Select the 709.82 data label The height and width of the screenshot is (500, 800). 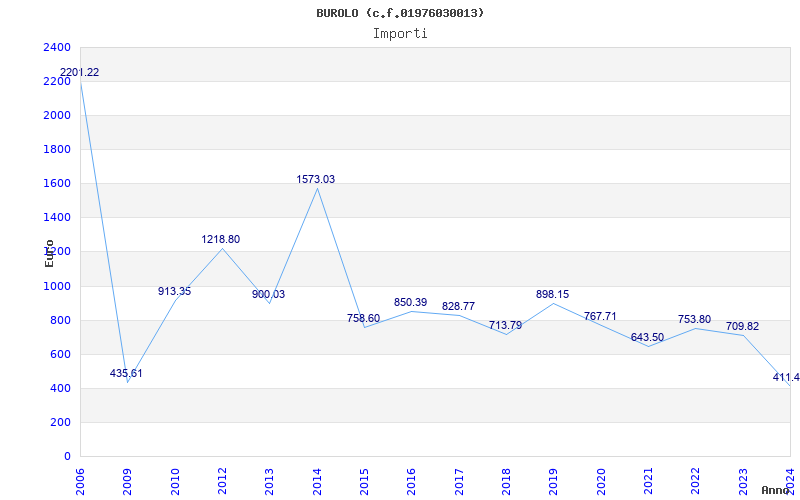[x=742, y=327]
